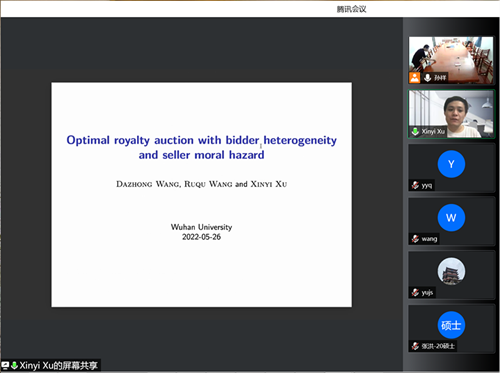Select the blue 硕士 avatar circle
The width and height of the screenshot is (500, 373).
coord(451,325)
